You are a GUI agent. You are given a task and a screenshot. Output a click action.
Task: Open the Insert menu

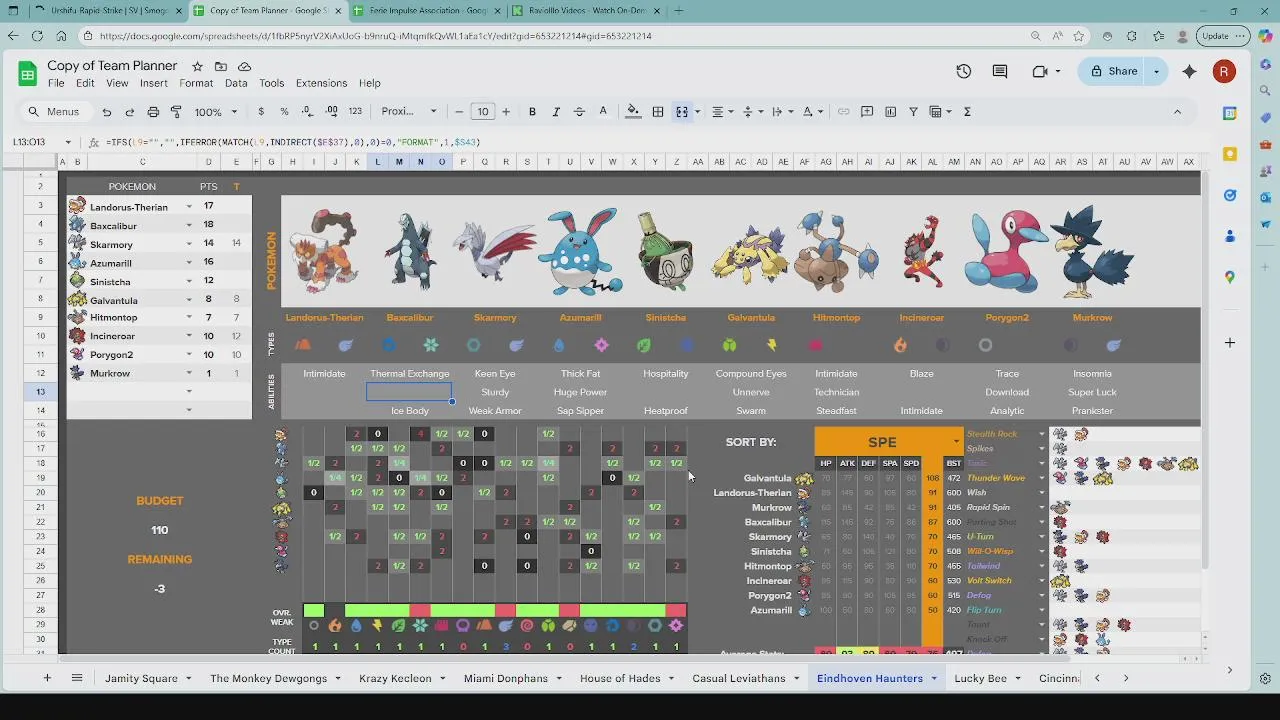153,83
